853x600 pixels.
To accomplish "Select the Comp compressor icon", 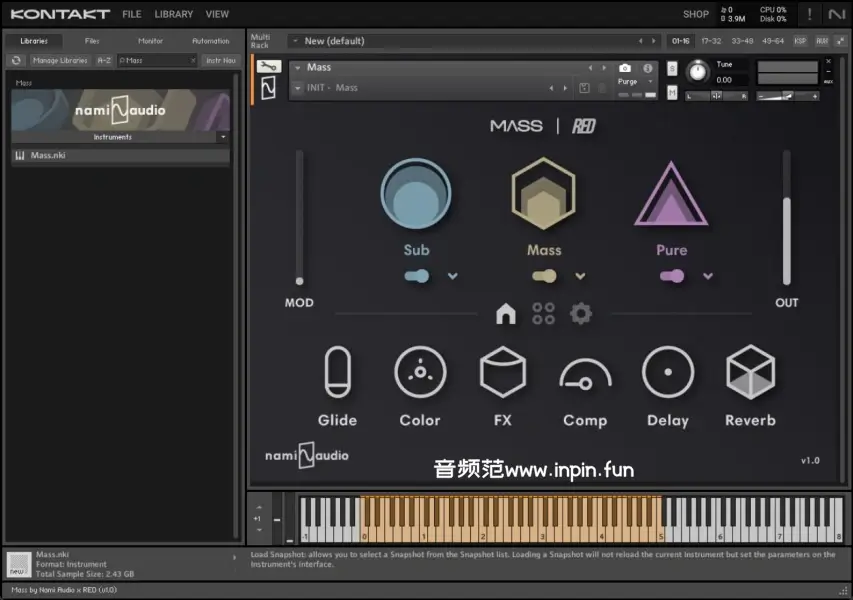I will pos(585,376).
